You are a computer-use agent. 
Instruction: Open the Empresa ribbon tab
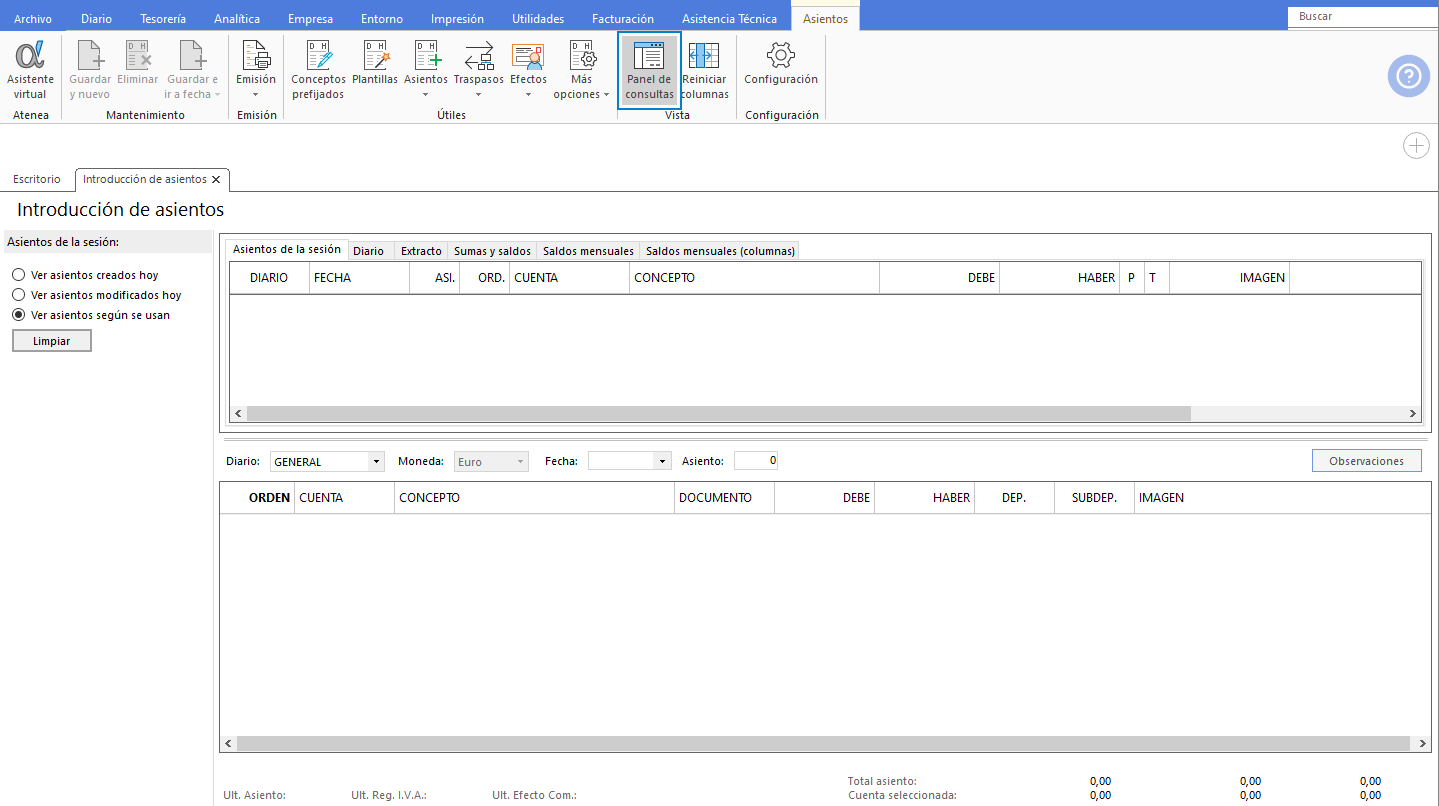pyautogui.click(x=311, y=18)
